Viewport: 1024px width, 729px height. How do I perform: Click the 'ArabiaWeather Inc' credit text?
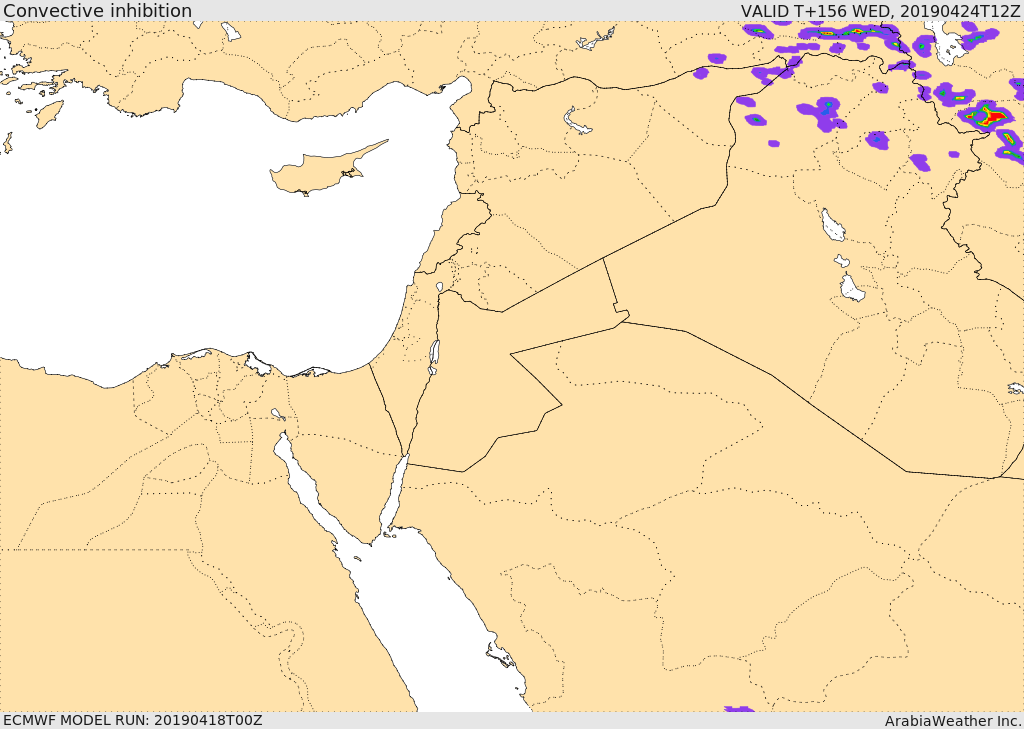tap(953, 721)
